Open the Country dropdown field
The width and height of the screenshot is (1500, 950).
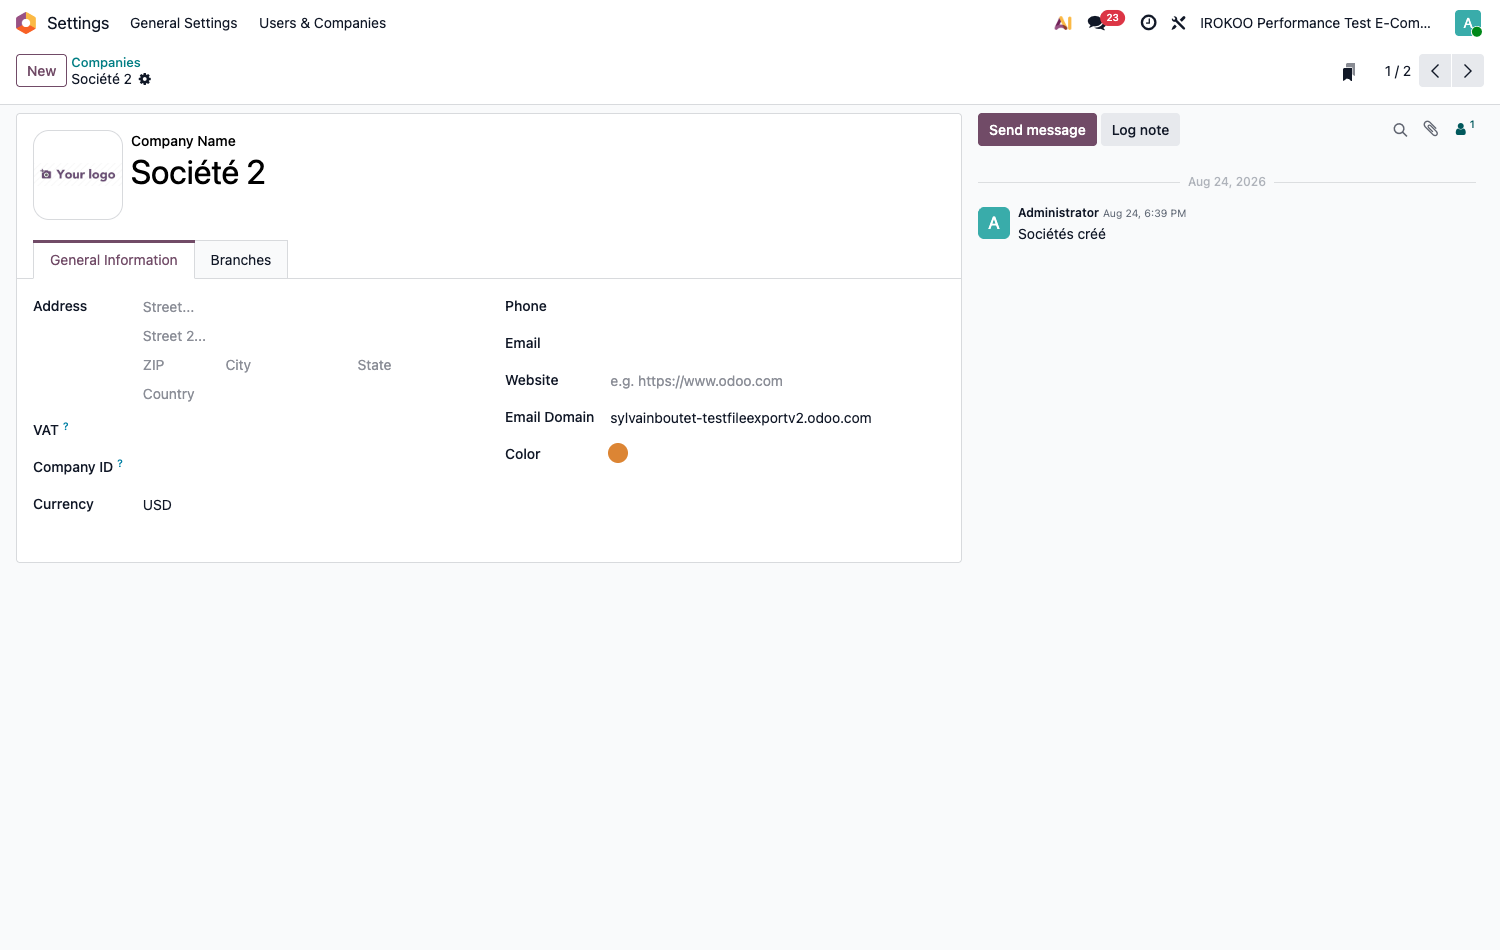(308, 394)
